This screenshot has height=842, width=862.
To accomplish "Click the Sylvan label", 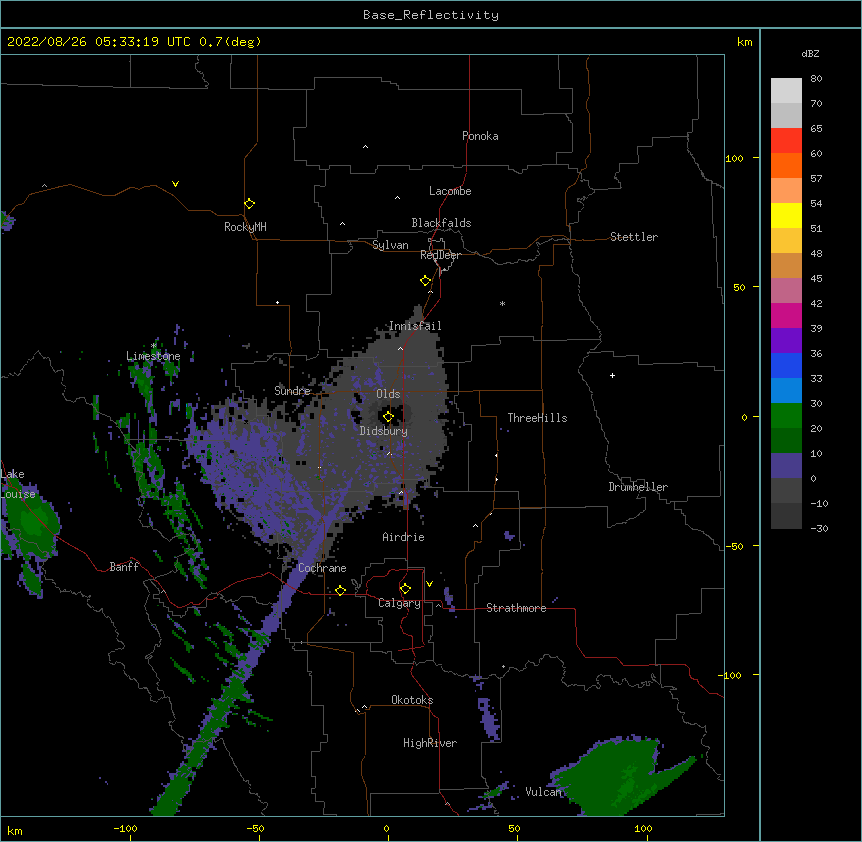I will click(x=390, y=245).
